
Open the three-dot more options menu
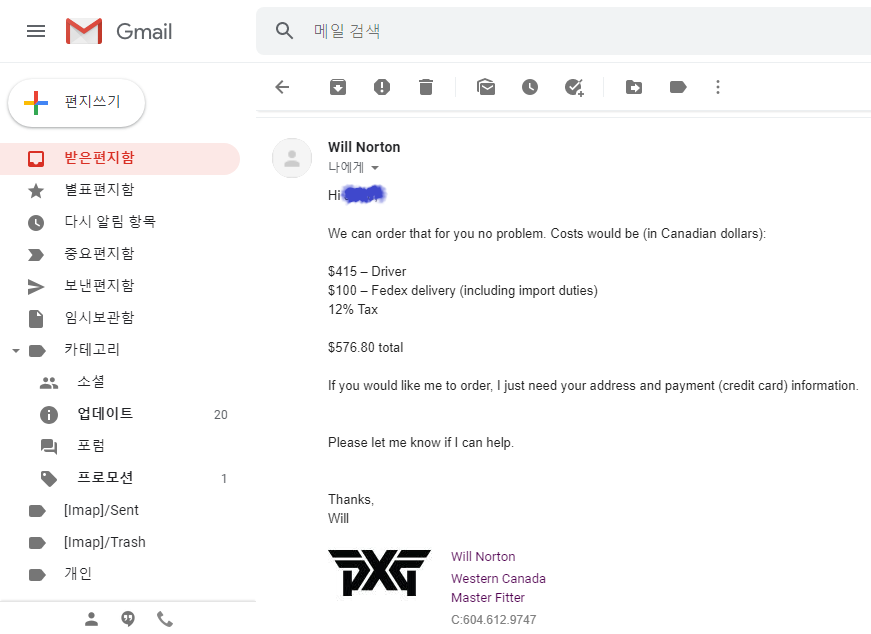tap(718, 87)
